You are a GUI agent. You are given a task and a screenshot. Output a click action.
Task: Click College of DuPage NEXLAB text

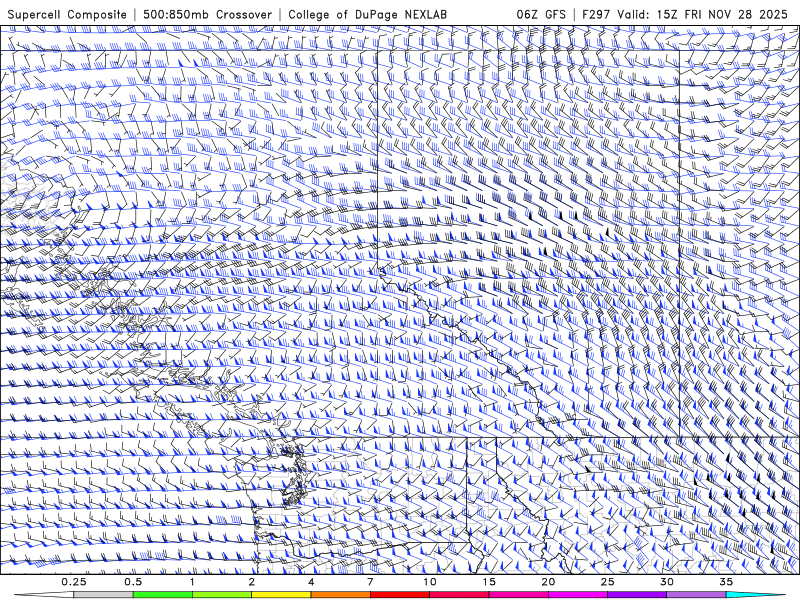coord(367,14)
